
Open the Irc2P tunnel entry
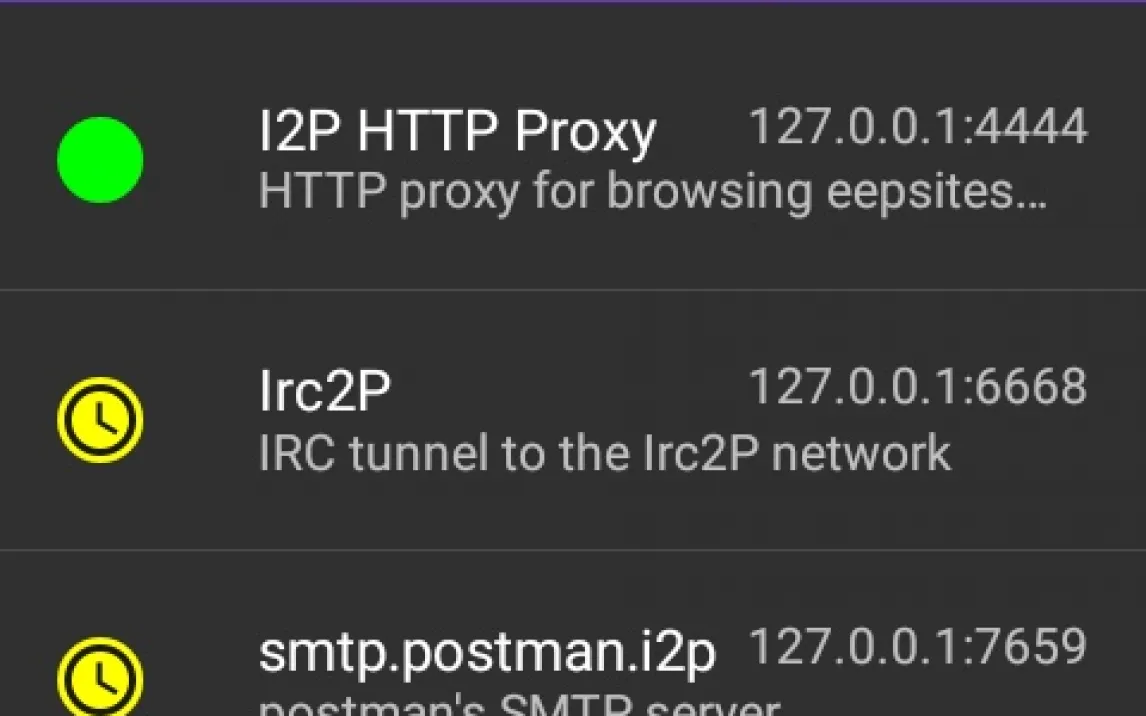click(x=324, y=391)
